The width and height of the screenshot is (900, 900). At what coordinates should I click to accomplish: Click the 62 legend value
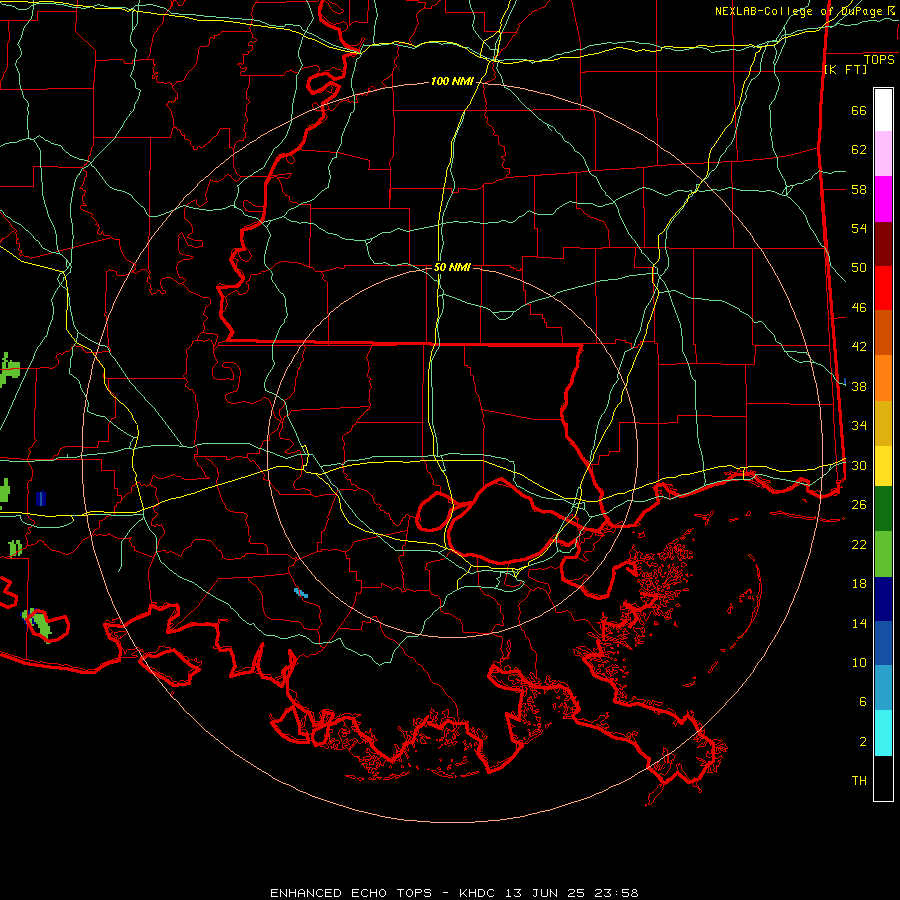859,150
